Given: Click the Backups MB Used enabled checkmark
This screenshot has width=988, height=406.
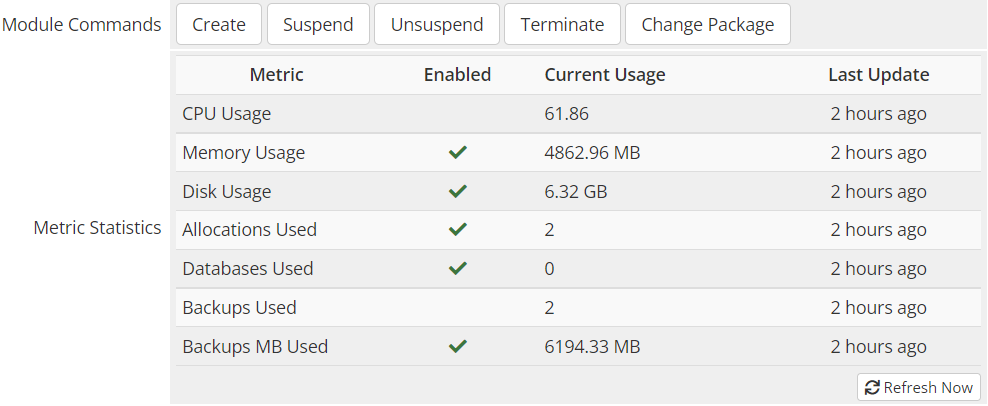Looking at the screenshot, I should [x=458, y=347].
